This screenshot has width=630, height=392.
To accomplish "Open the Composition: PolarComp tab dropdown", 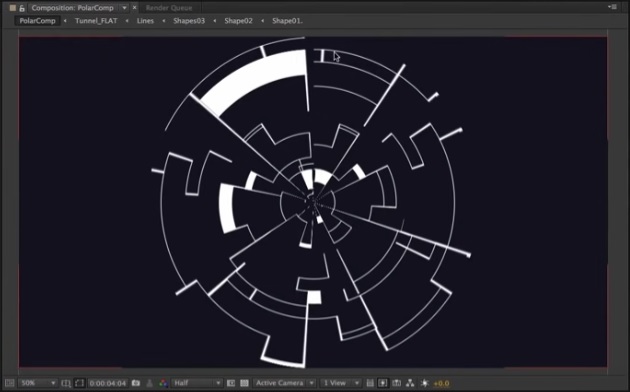I will pyautogui.click(x=125, y=8).
